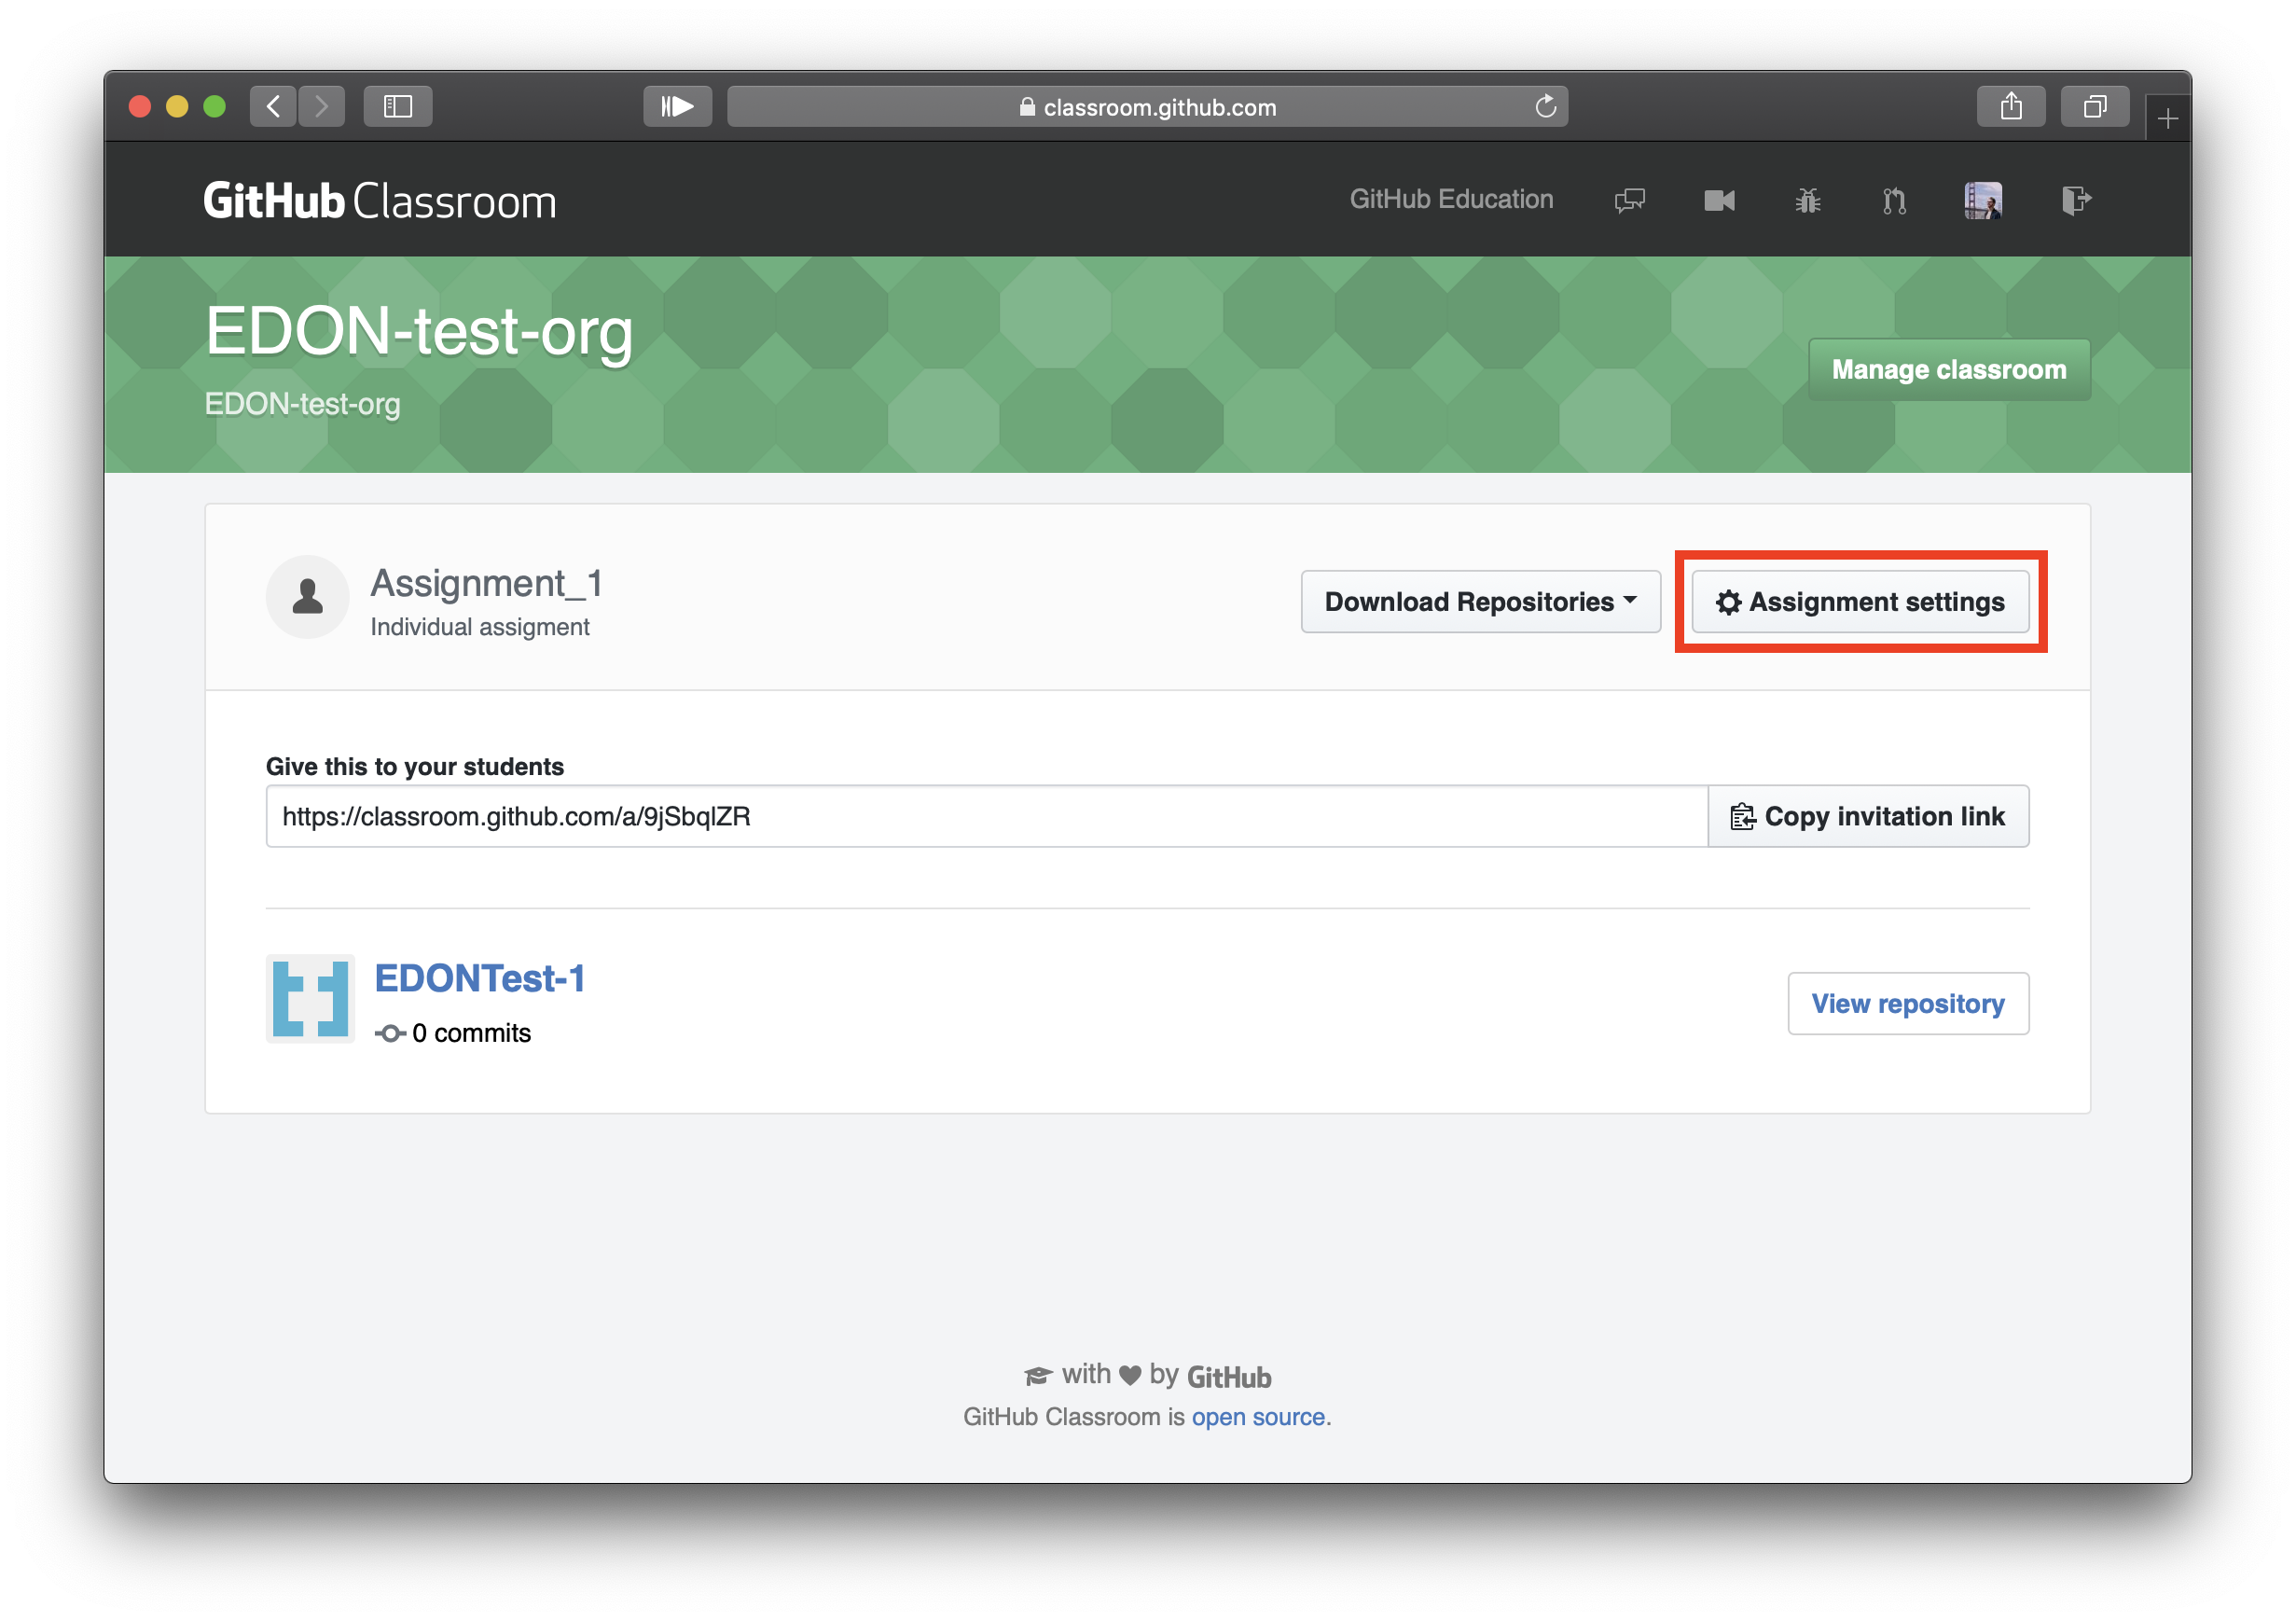The width and height of the screenshot is (2296, 1621).
Task: Expand the Download Repositories dropdown
Action: point(1480,602)
